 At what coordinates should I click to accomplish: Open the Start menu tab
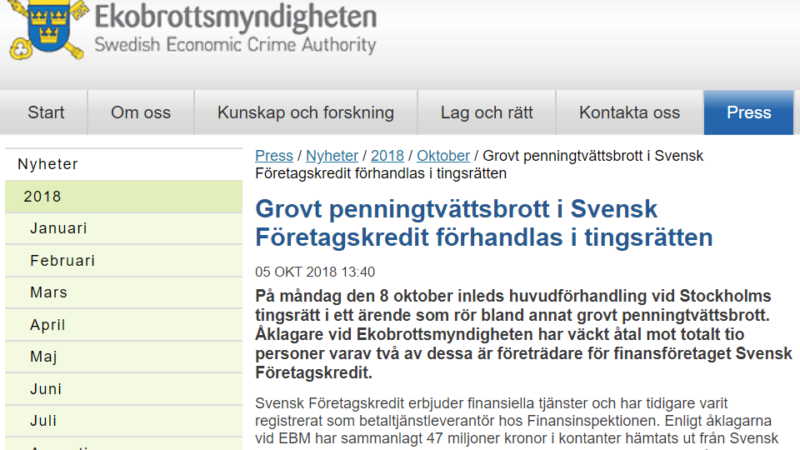[x=46, y=112]
